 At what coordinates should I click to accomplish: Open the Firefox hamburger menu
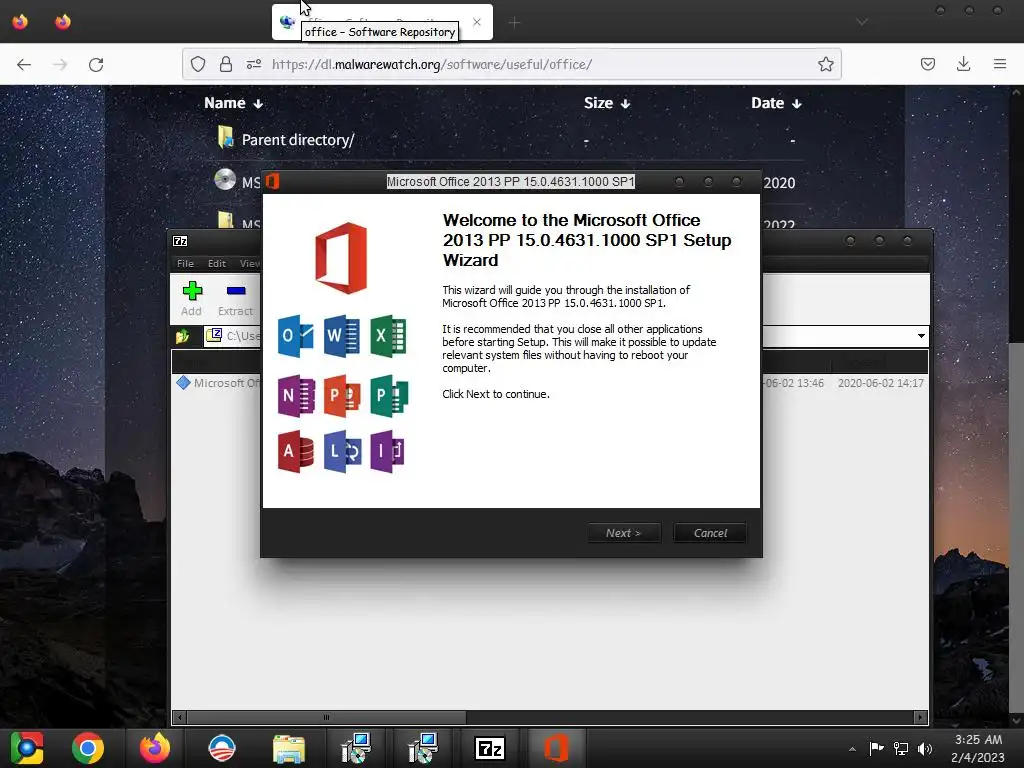1000,64
